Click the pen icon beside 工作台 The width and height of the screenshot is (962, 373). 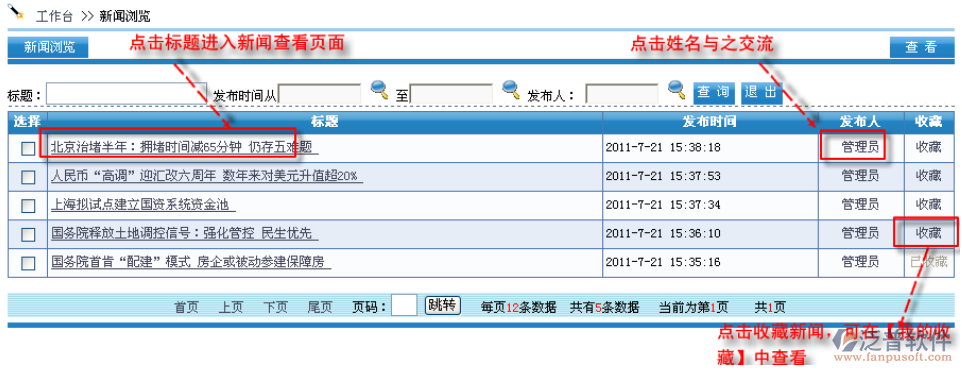(17, 13)
